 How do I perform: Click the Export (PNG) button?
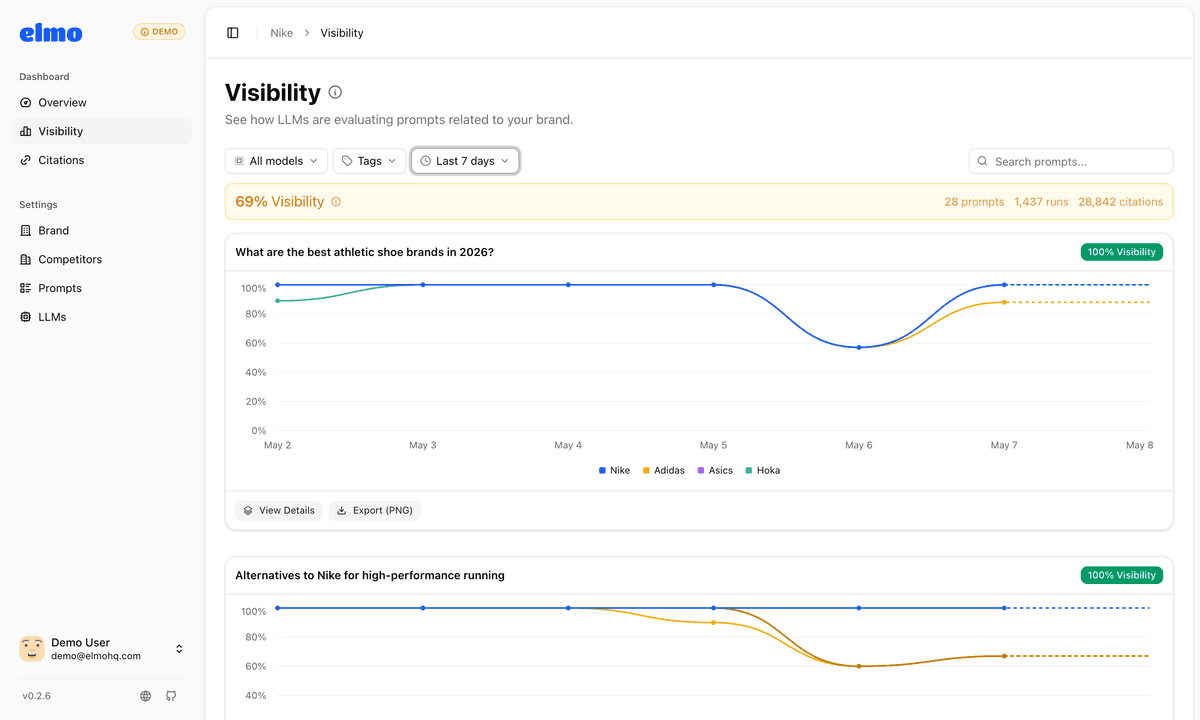coord(375,510)
